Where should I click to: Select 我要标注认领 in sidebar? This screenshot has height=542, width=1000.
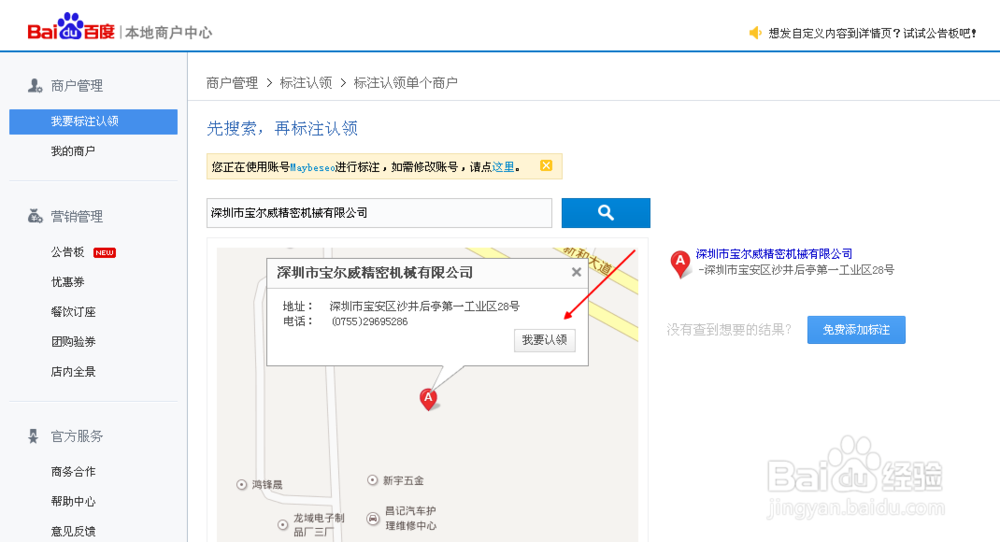(x=93, y=121)
